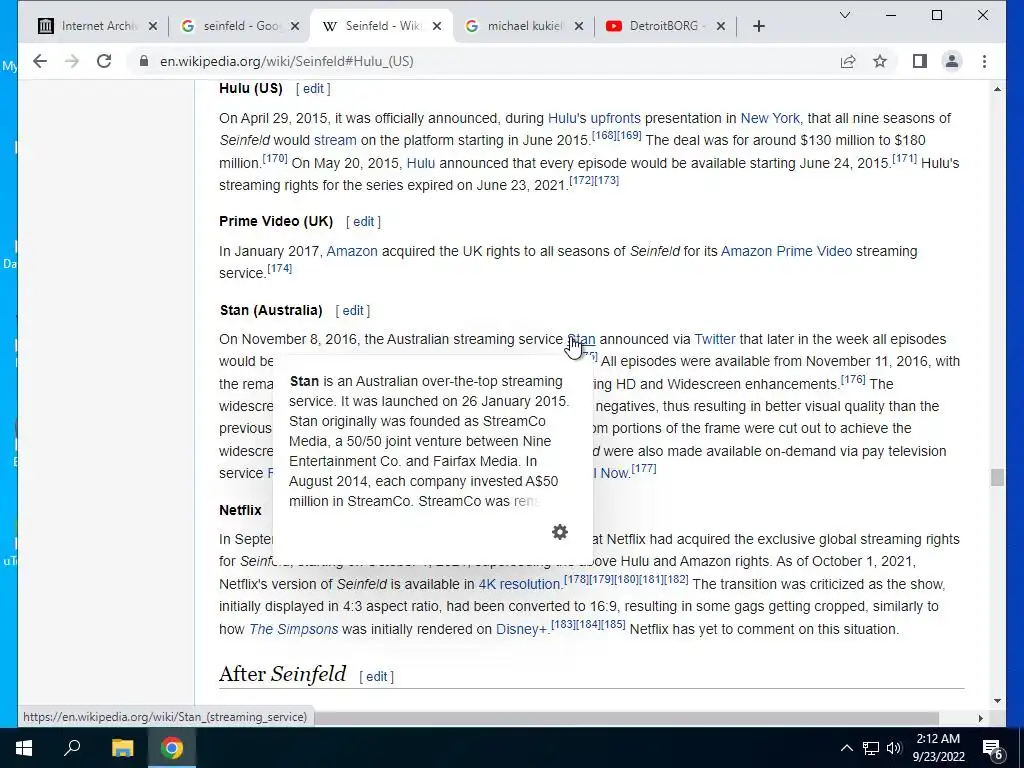The width and height of the screenshot is (1024, 768).
Task: Close the seinfeld Google tab
Action: [295, 26]
